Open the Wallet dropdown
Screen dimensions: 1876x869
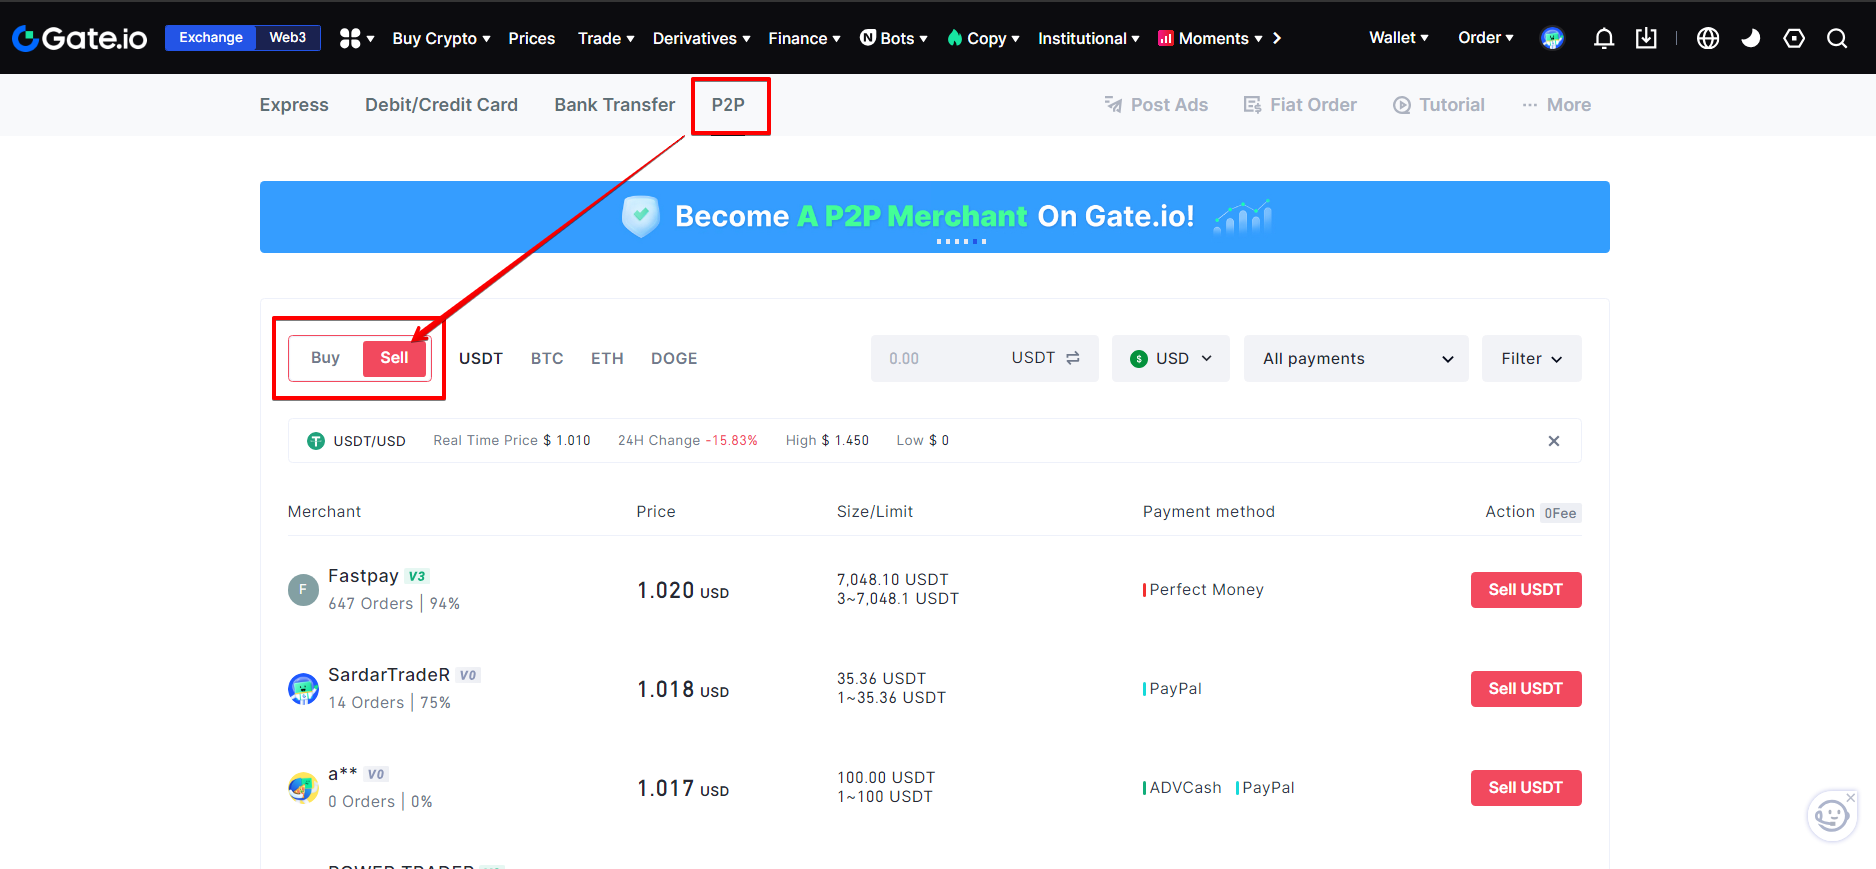[x=1398, y=38]
